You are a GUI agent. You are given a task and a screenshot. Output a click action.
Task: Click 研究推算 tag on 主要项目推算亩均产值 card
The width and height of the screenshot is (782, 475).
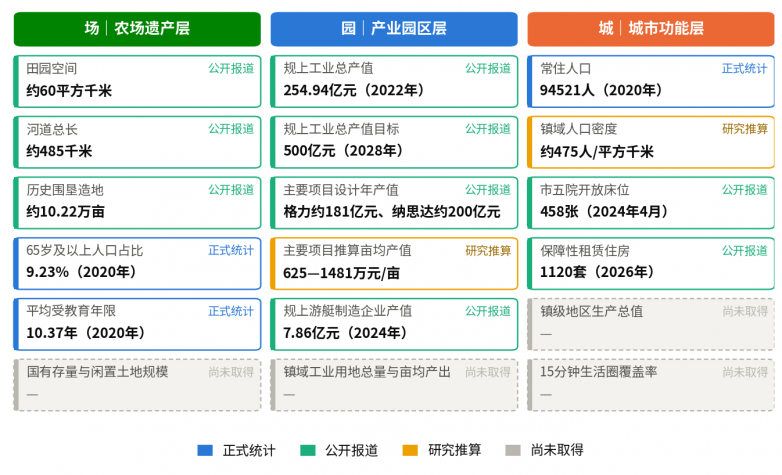[488, 250]
